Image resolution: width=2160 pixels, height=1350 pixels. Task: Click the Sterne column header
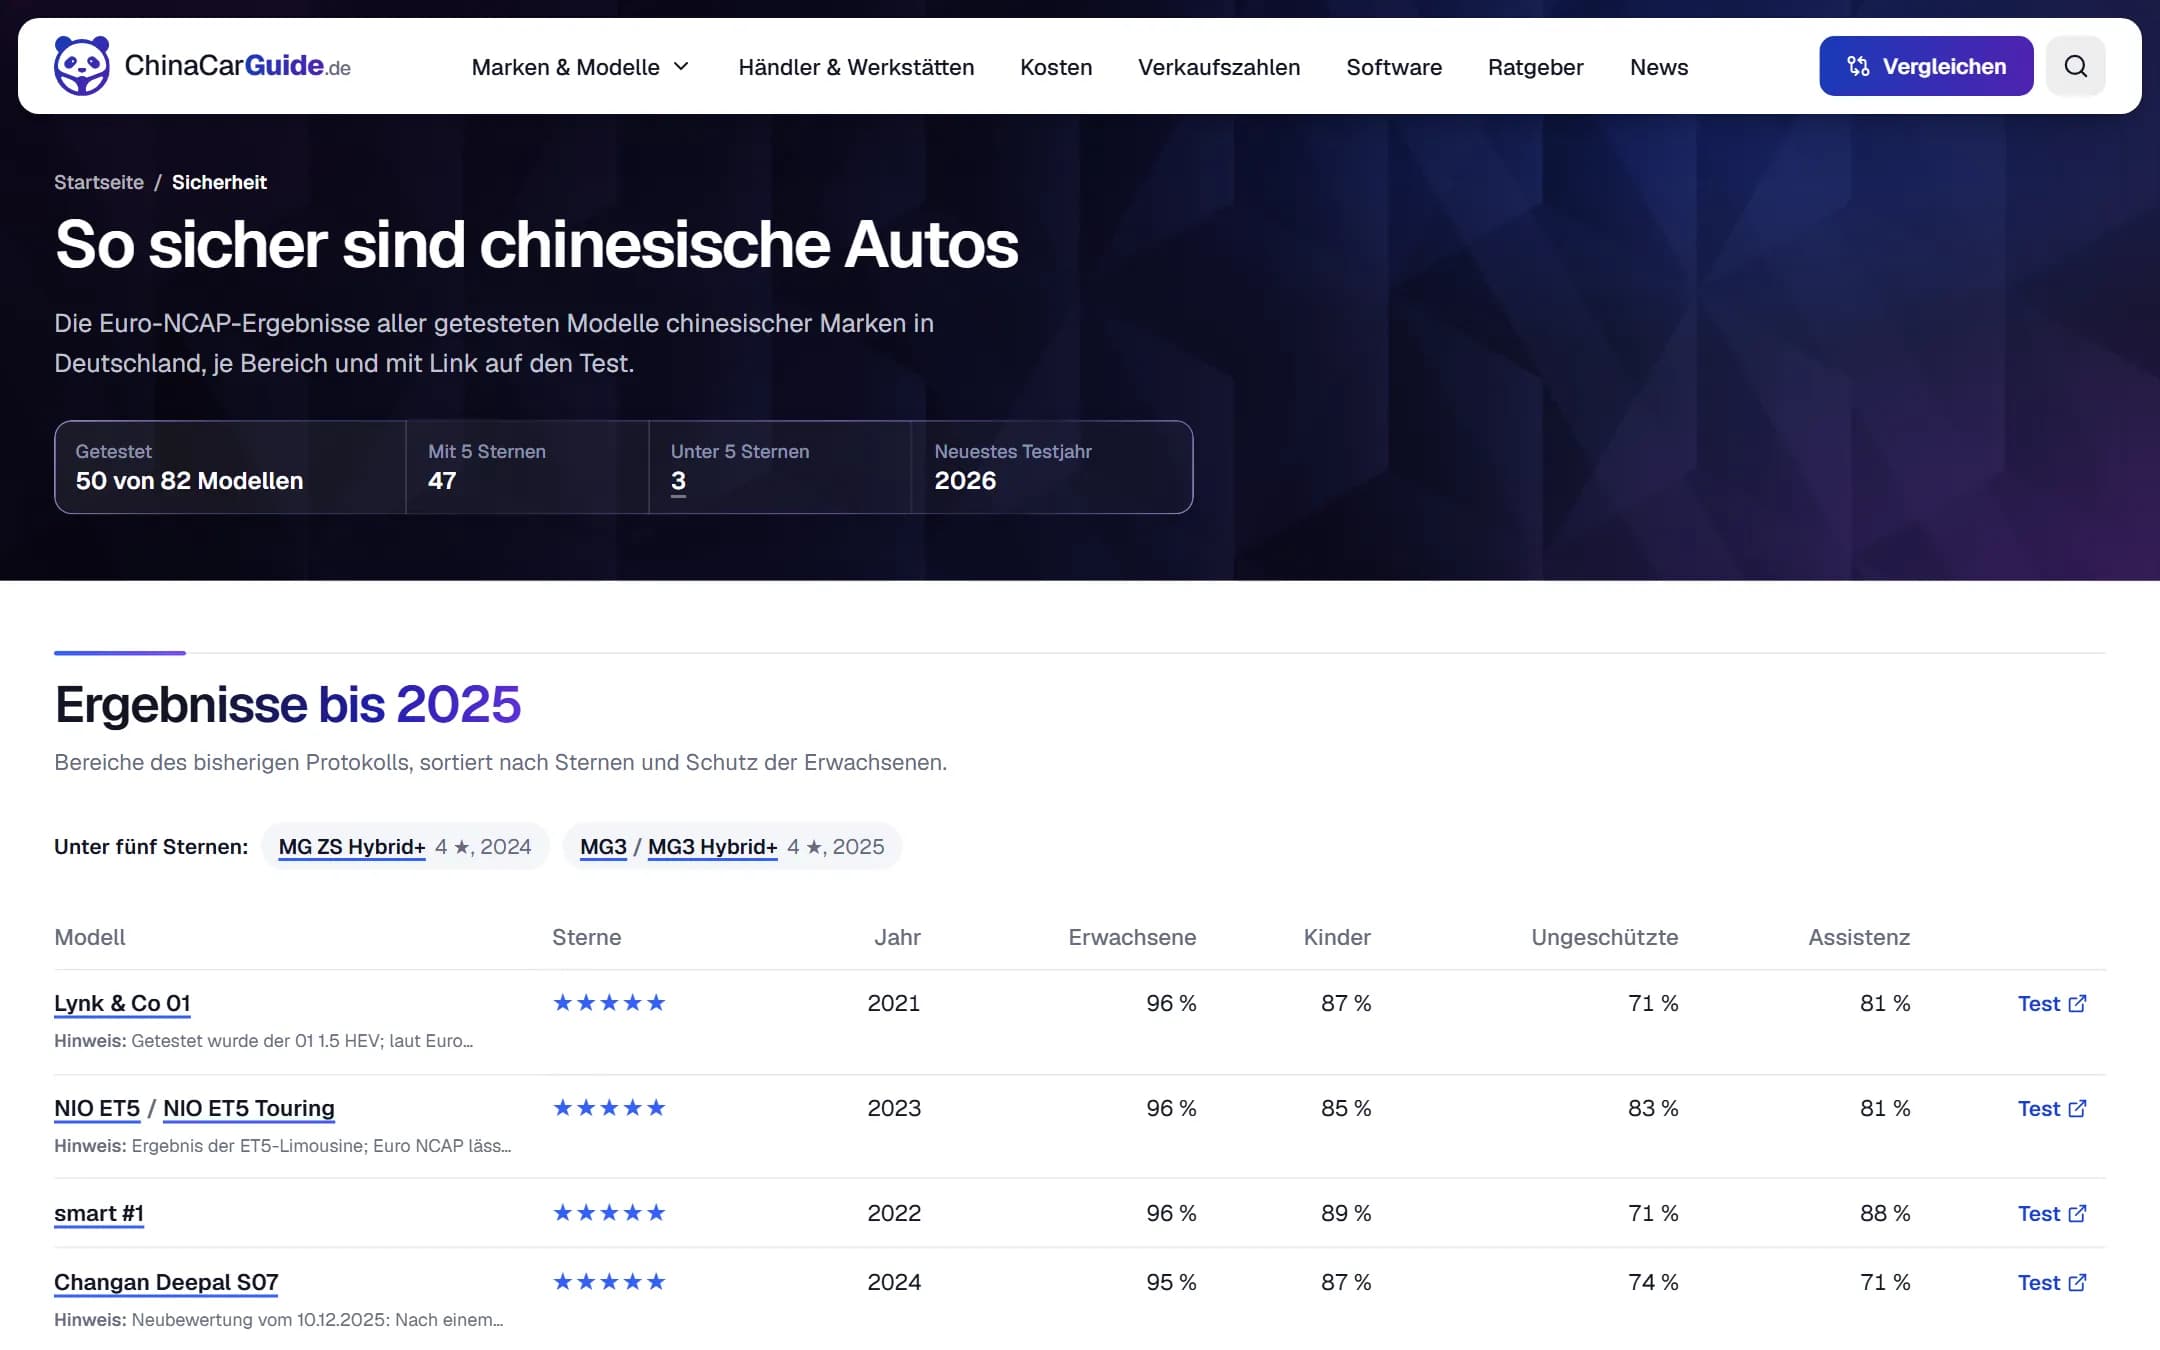click(586, 937)
